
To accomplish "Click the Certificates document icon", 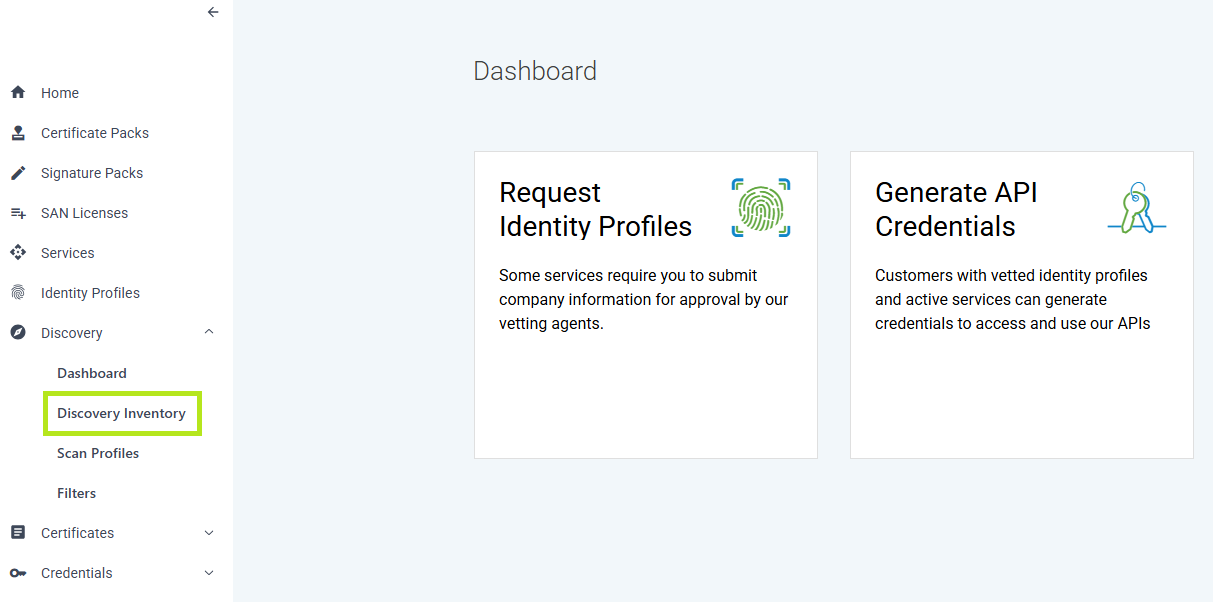I will click(x=17, y=532).
